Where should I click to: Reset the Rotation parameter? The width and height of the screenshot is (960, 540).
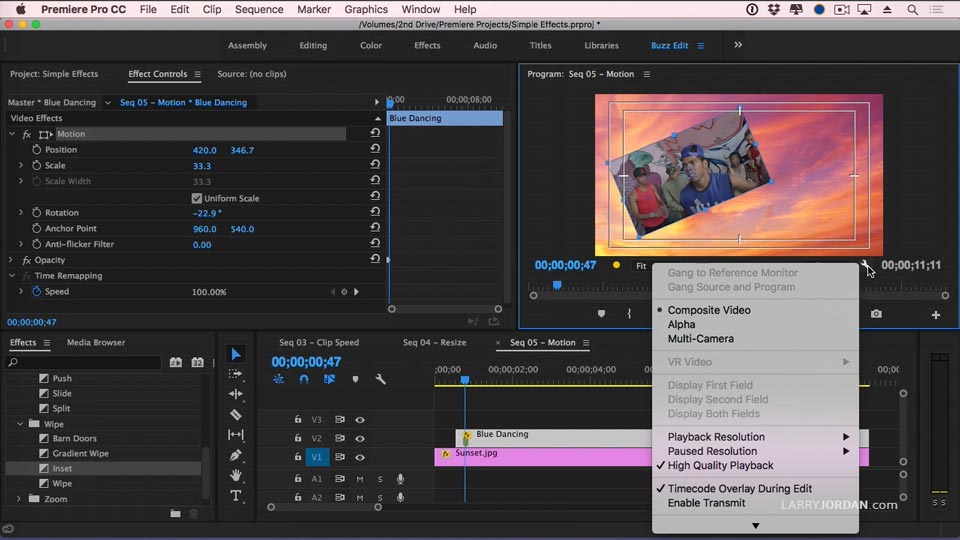(375, 213)
